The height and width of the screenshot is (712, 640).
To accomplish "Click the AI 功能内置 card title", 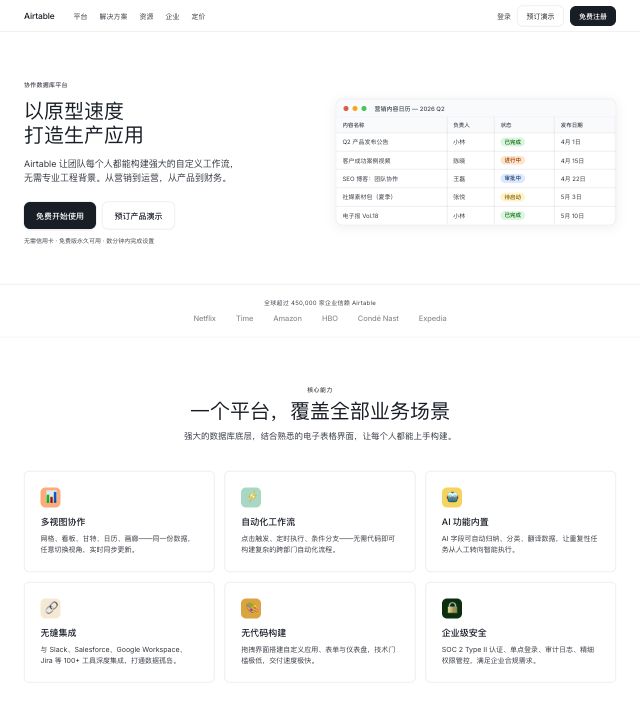I will 465,522.
